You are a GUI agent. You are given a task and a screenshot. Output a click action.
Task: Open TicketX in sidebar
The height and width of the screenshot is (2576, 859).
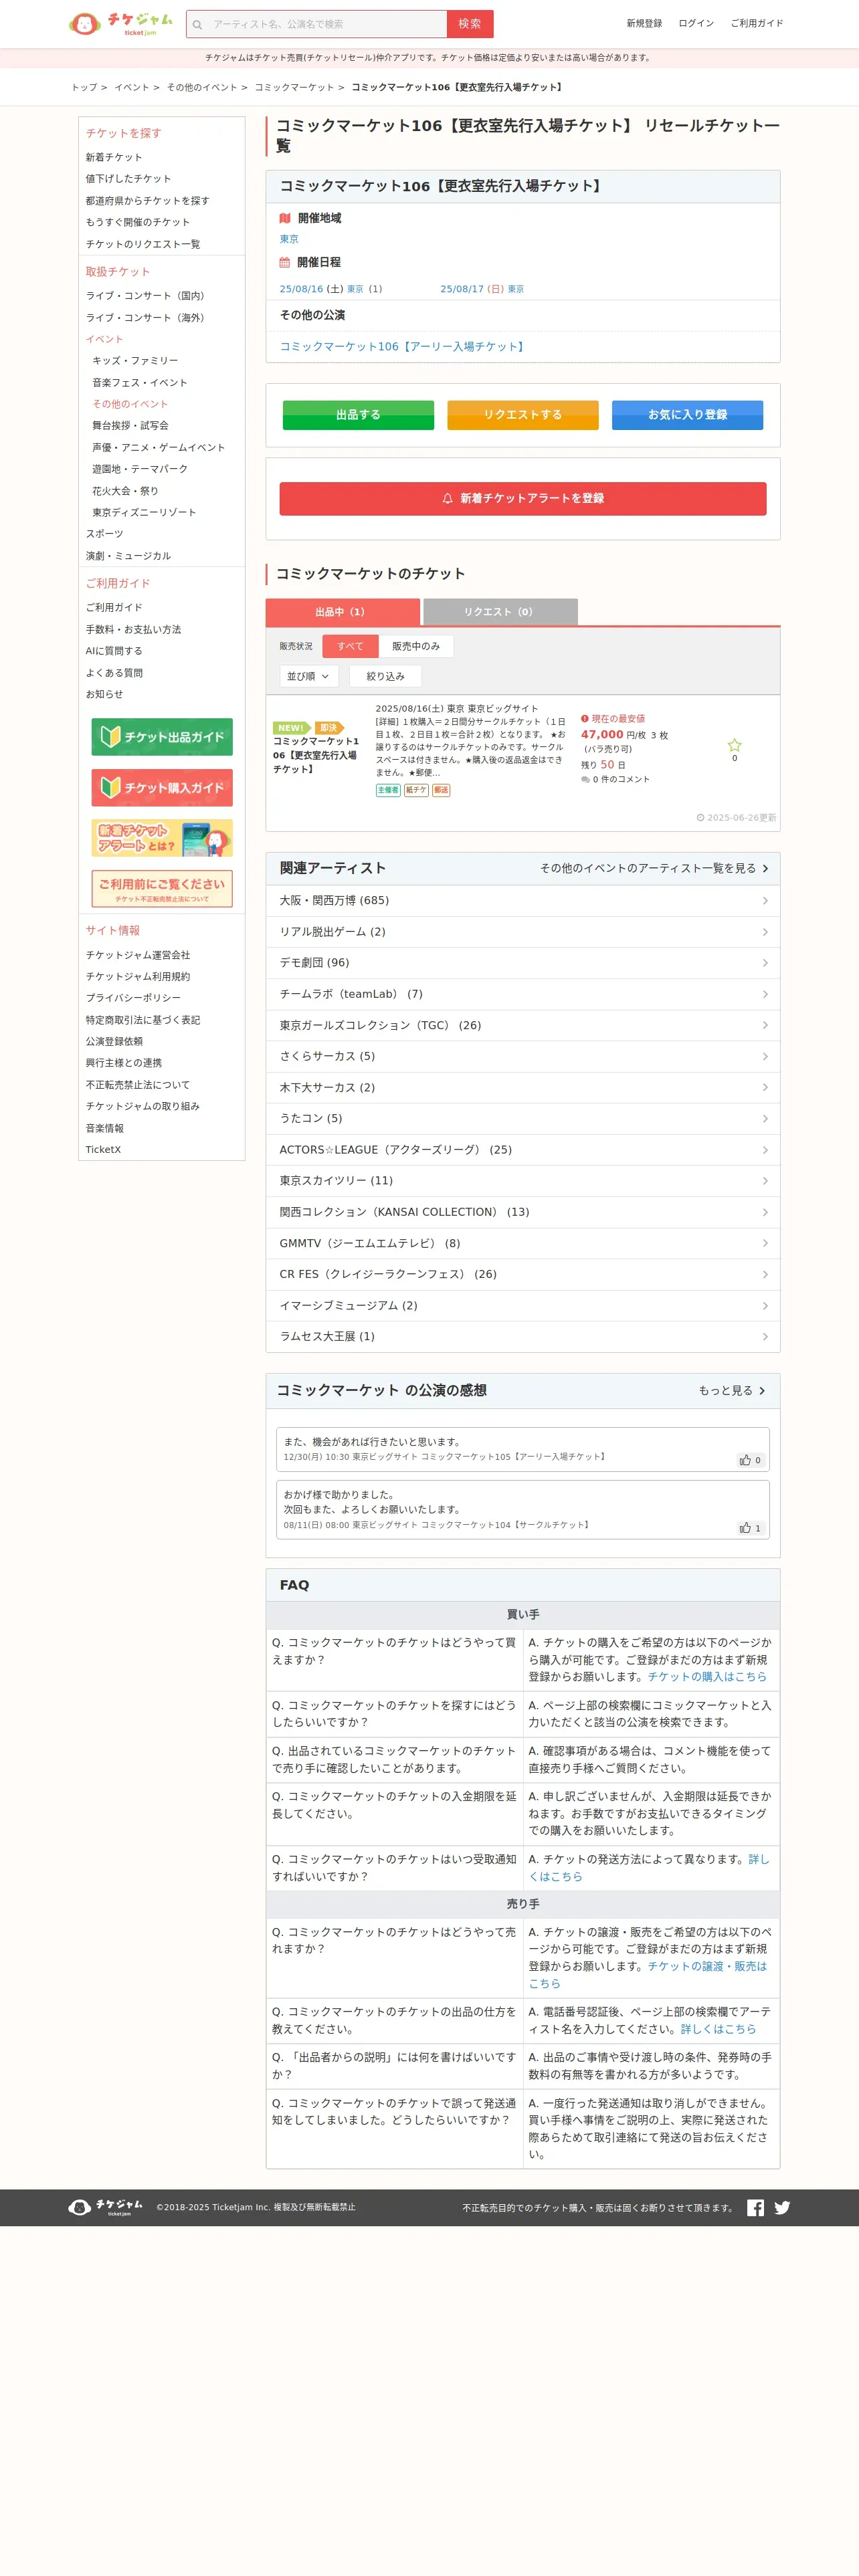point(103,1150)
